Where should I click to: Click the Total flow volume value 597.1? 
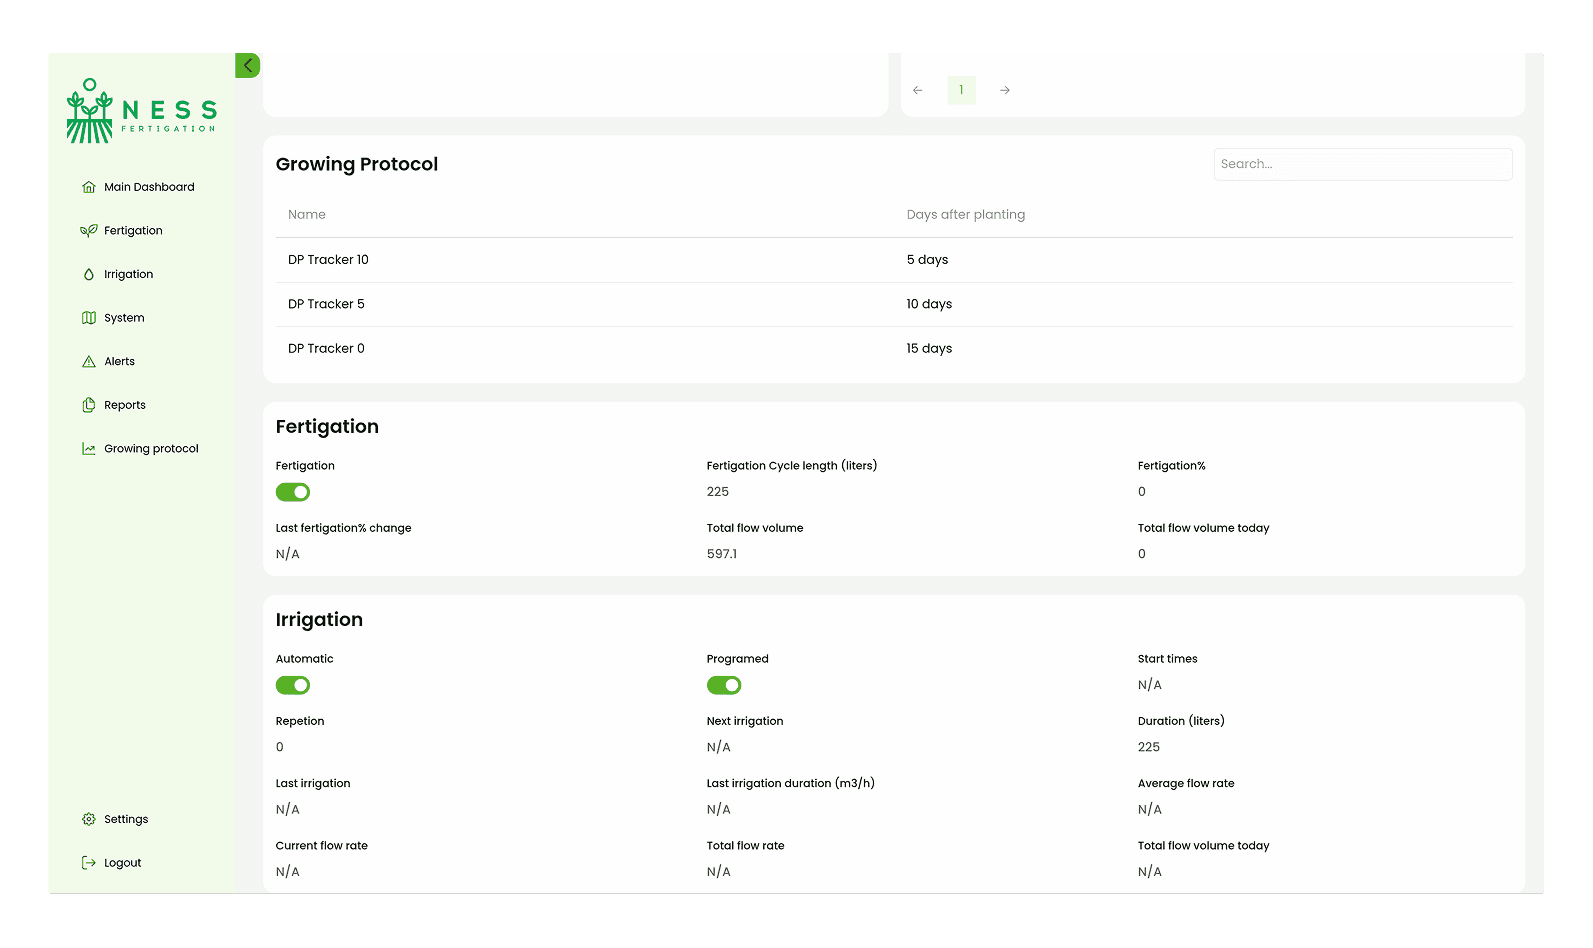pyautogui.click(x=722, y=554)
